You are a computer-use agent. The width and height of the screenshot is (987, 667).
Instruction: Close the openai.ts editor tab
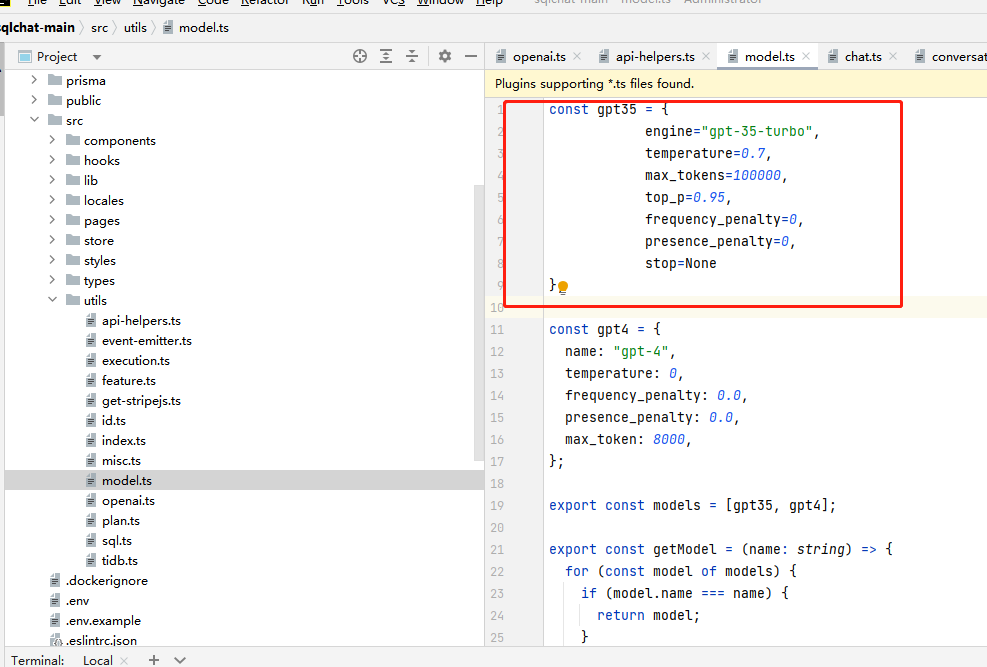pos(577,57)
